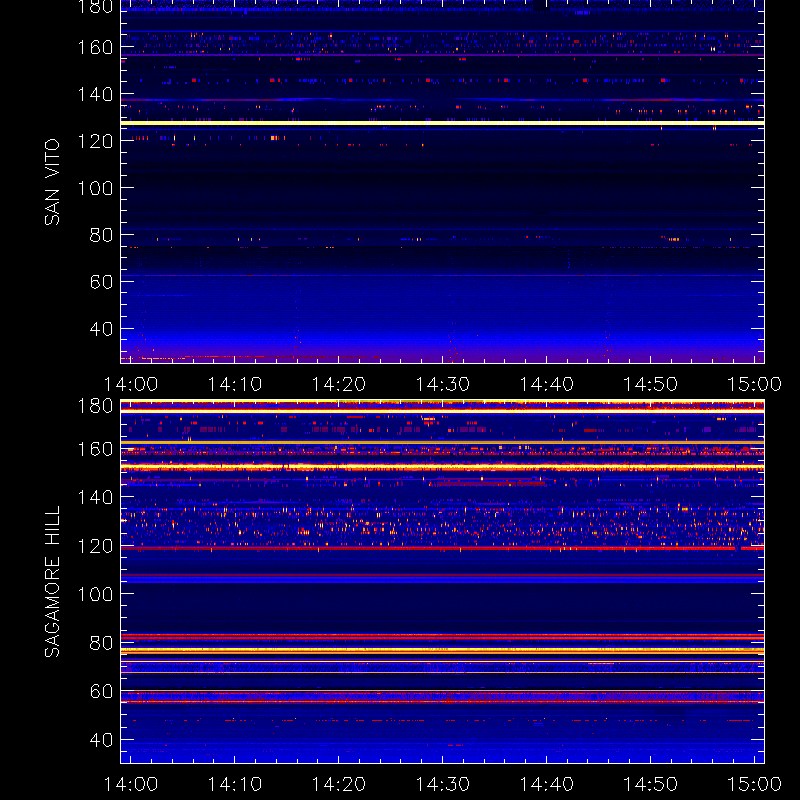800x800 pixels.
Task: Click the 14:00 time label under Sagamore Hill plot
Action: click(x=131, y=784)
